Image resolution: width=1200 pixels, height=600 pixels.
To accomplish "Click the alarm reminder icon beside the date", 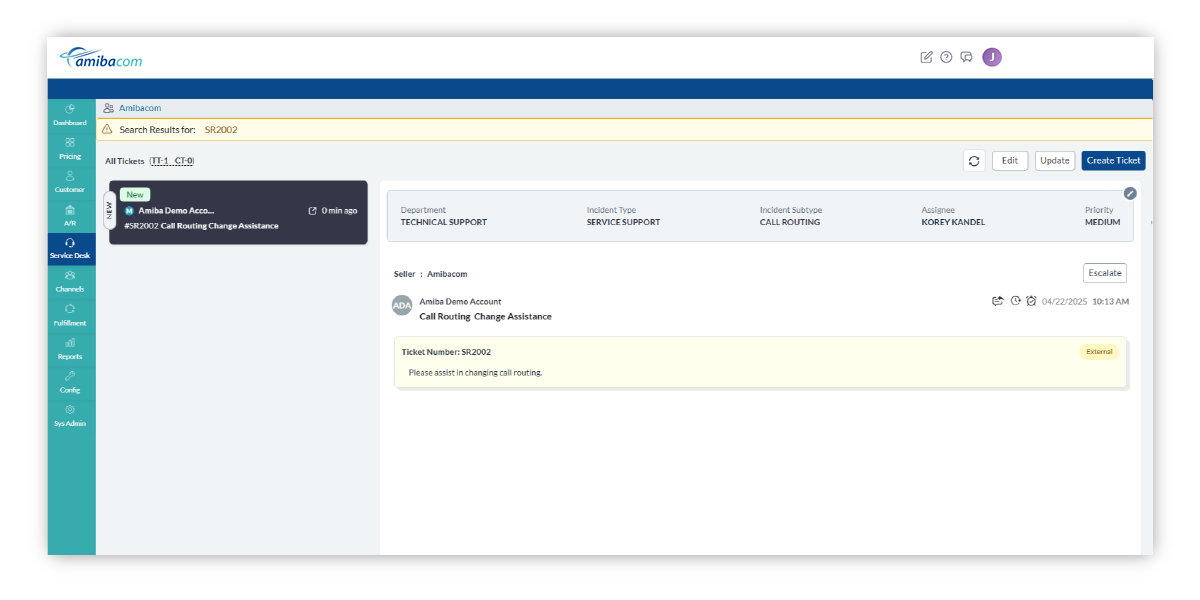I will coord(1031,301).
